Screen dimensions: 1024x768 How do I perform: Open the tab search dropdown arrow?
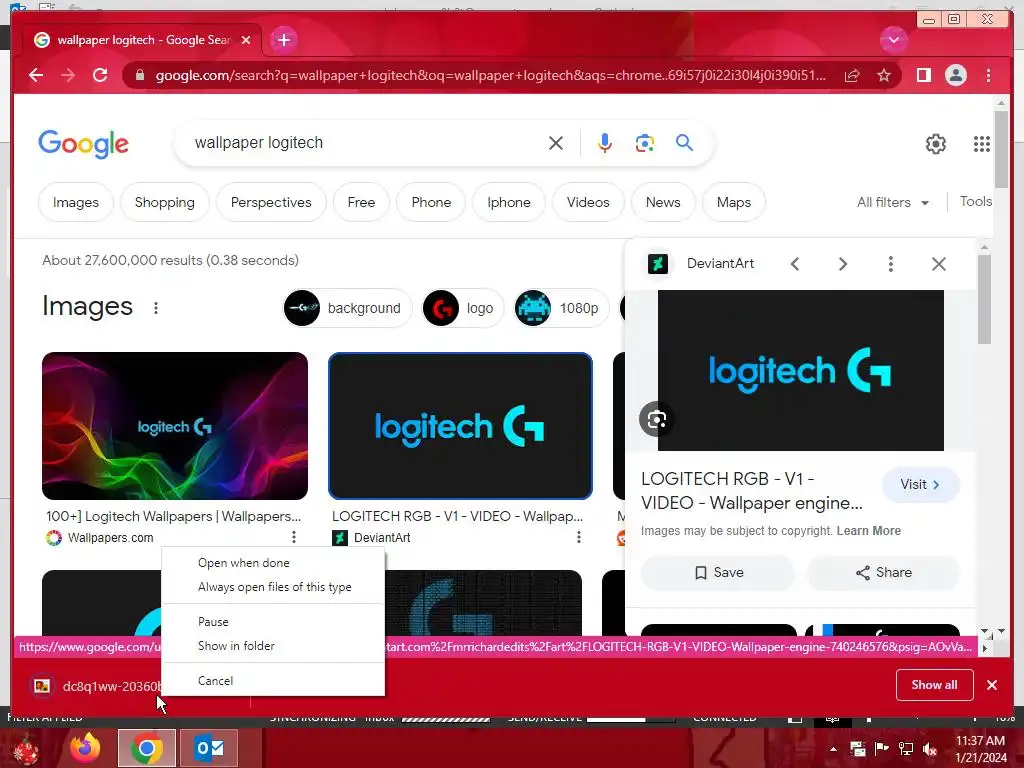pos(893,40)
